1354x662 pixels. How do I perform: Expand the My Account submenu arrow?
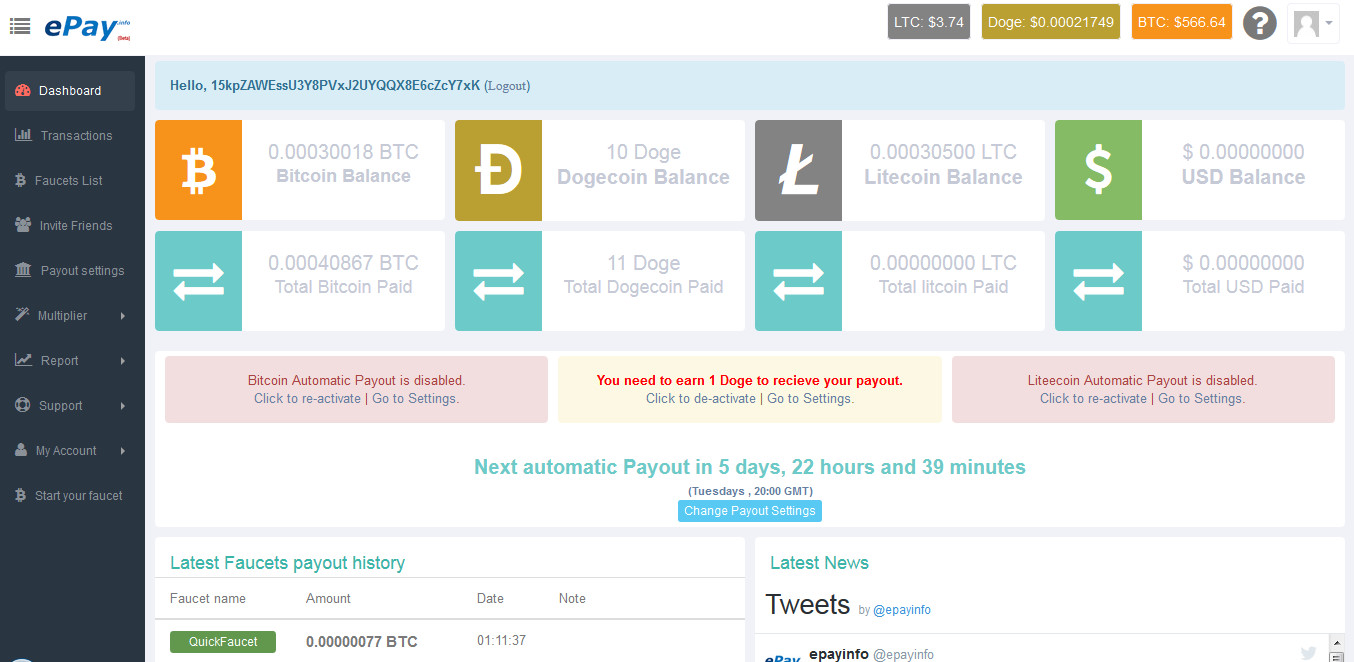[x=123, y=451]
